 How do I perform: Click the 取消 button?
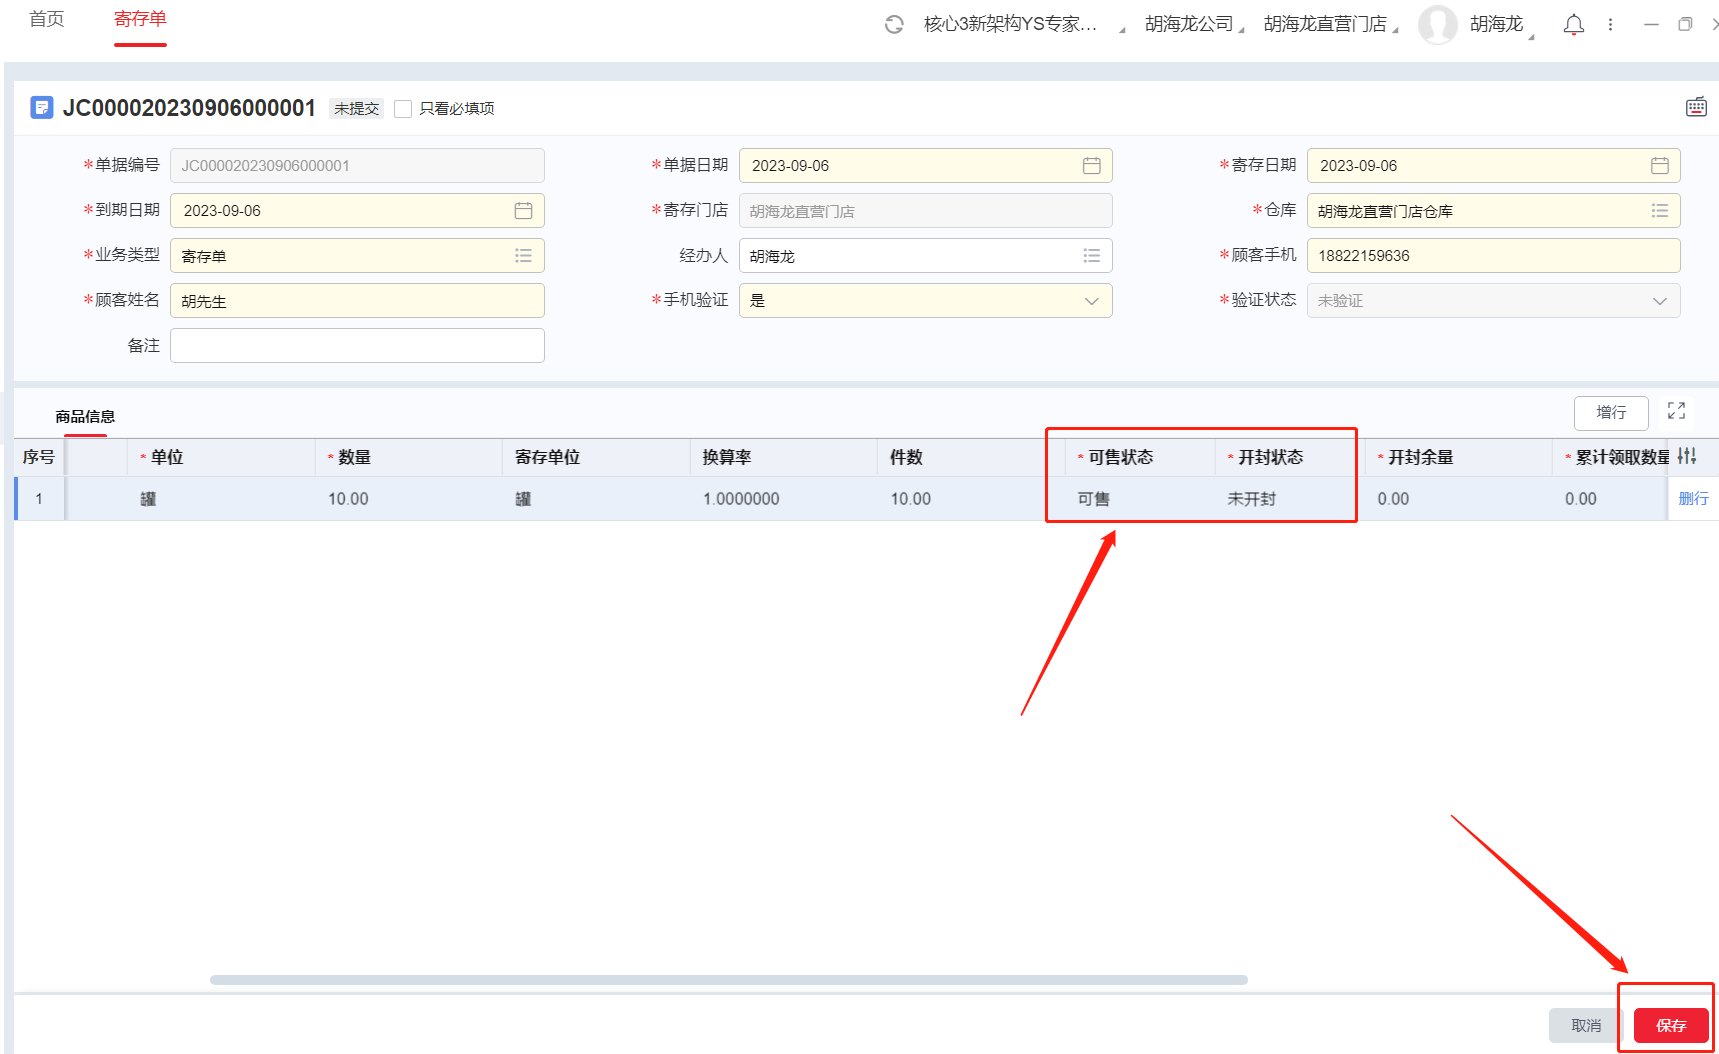tap(1586, 1026)
